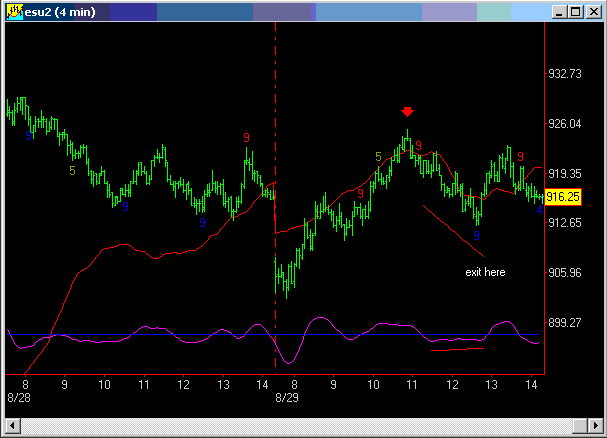Select the red 9 marker above 8/28 peak
The image size is (607, 438).
coord(246,137)
